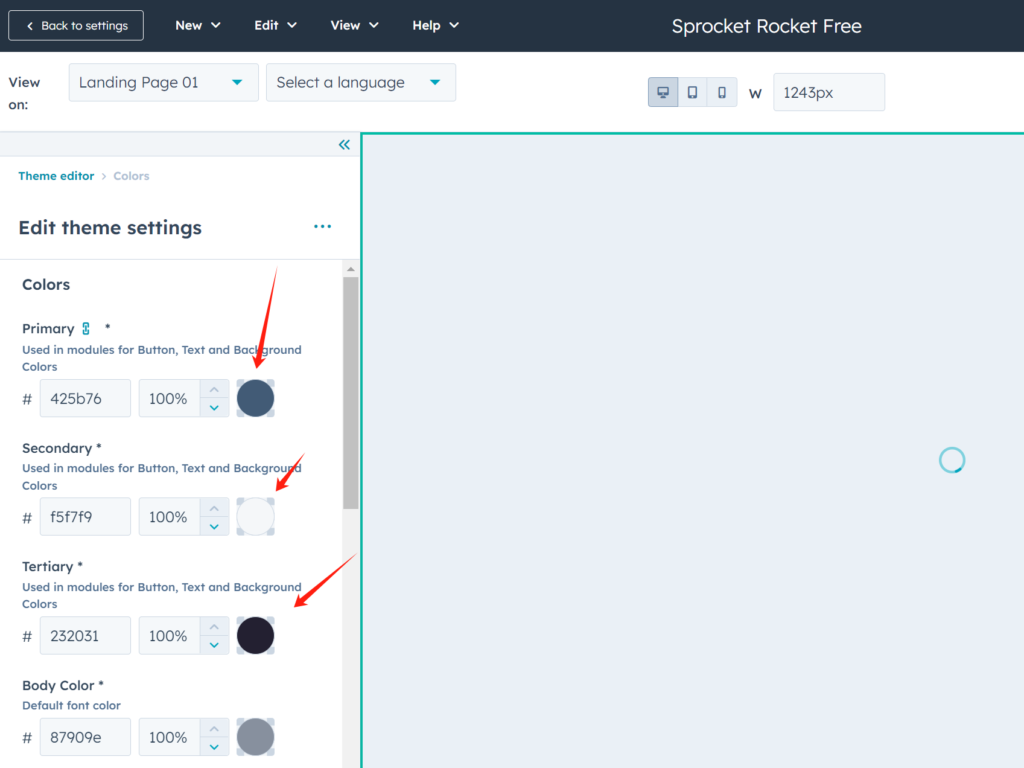Viewport: 1024px width, 768px height.
Task: Switch to mobile phone preview icon
Action: [x=721, y=93]
